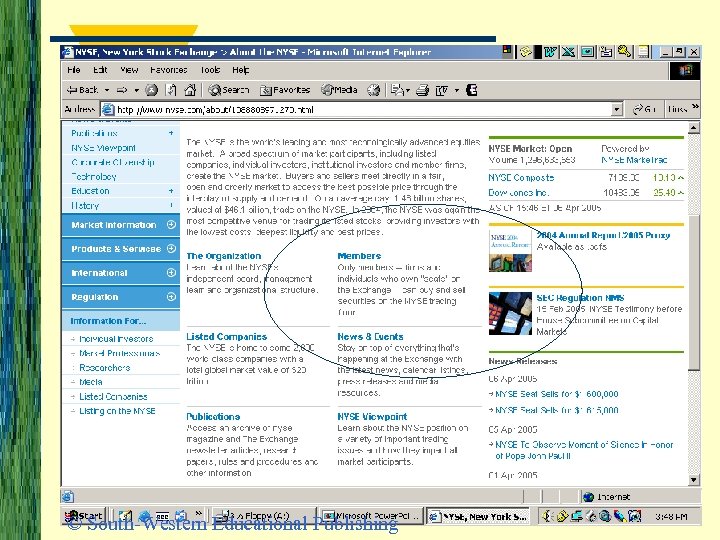Viewport: 720px width, 540px height.
Task: Open the Media toolbar button
Action: [x=339, y=90]
